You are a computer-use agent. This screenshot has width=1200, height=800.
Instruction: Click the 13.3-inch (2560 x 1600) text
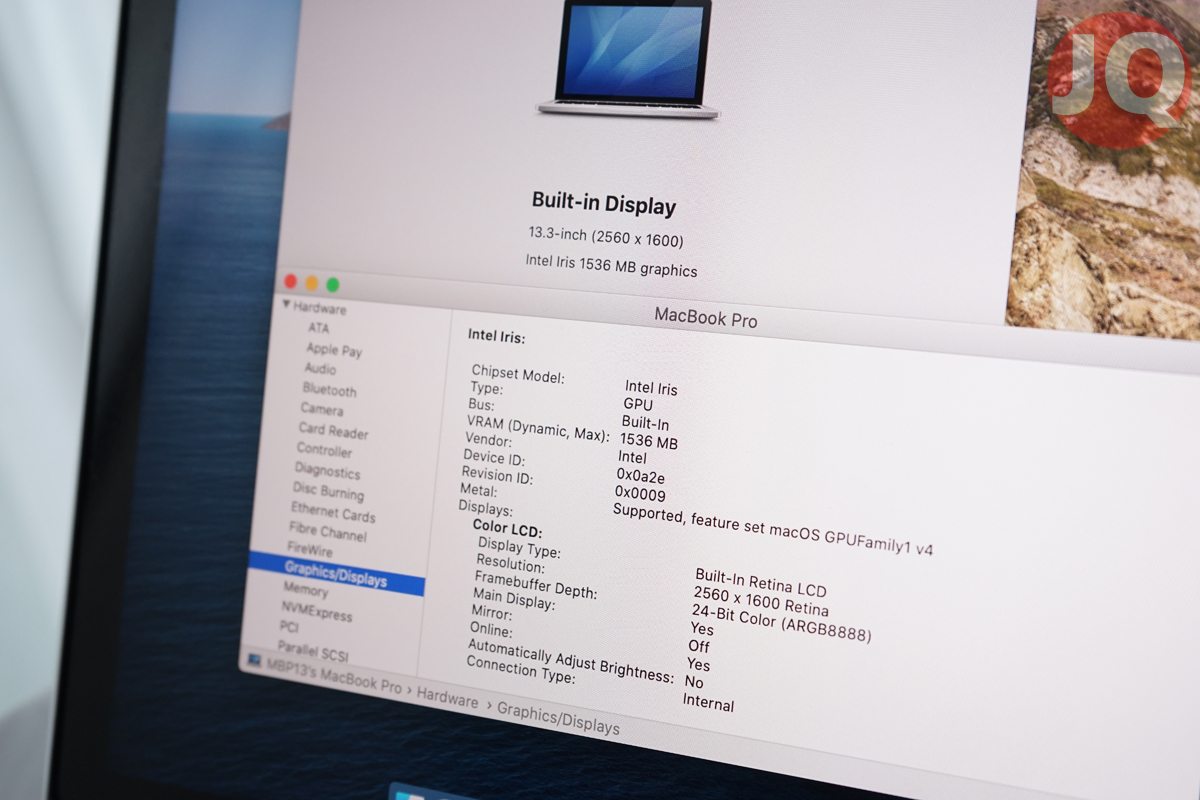click(606, 237)
